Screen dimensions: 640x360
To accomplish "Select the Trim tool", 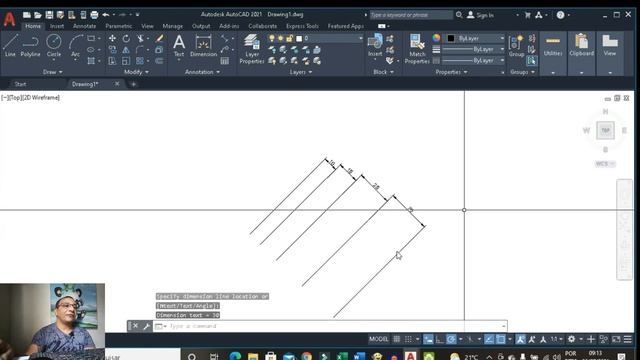I will [x=140, y=38].
